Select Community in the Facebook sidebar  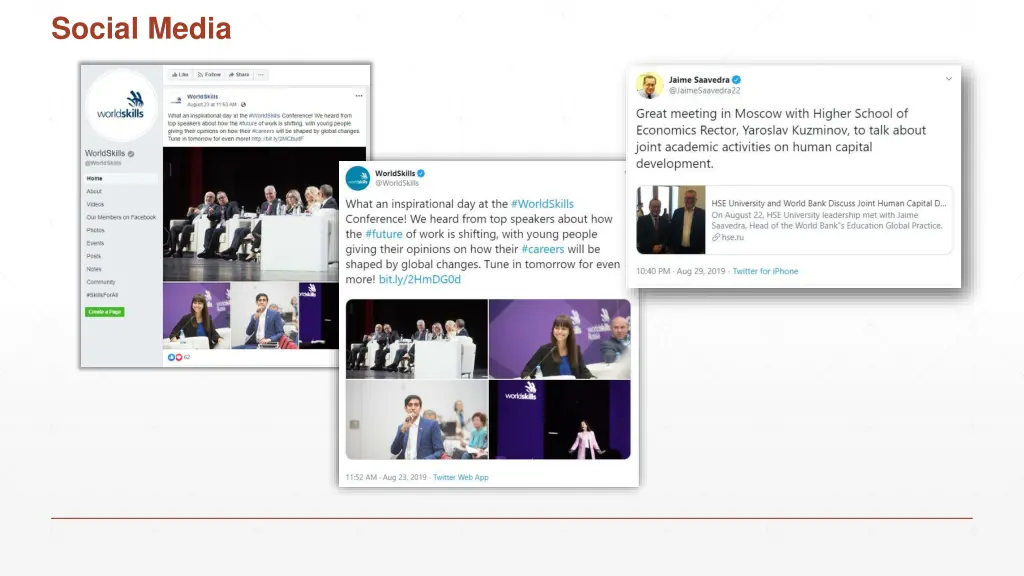point(101,282)
